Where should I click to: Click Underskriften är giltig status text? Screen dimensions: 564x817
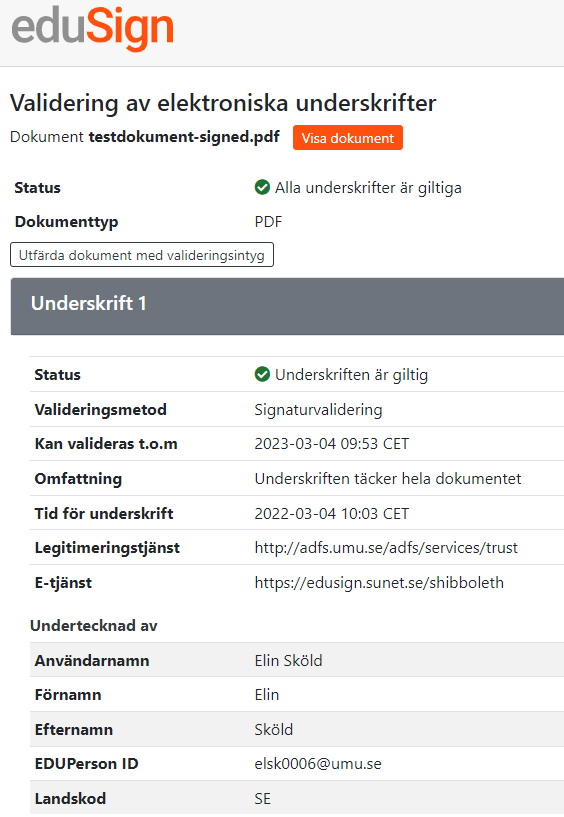352,375
